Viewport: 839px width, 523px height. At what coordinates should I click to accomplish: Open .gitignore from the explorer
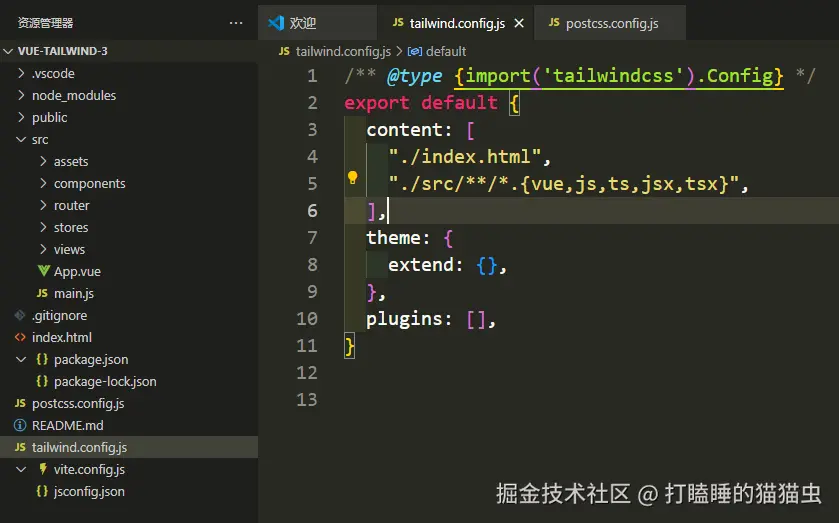pos(59,315)
